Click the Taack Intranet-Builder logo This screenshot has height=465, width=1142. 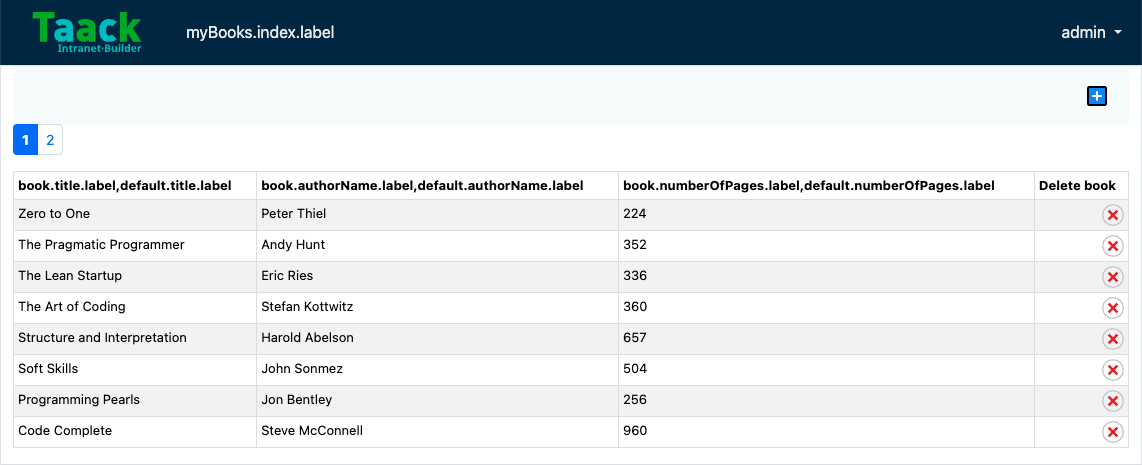[x=87, y=32]
